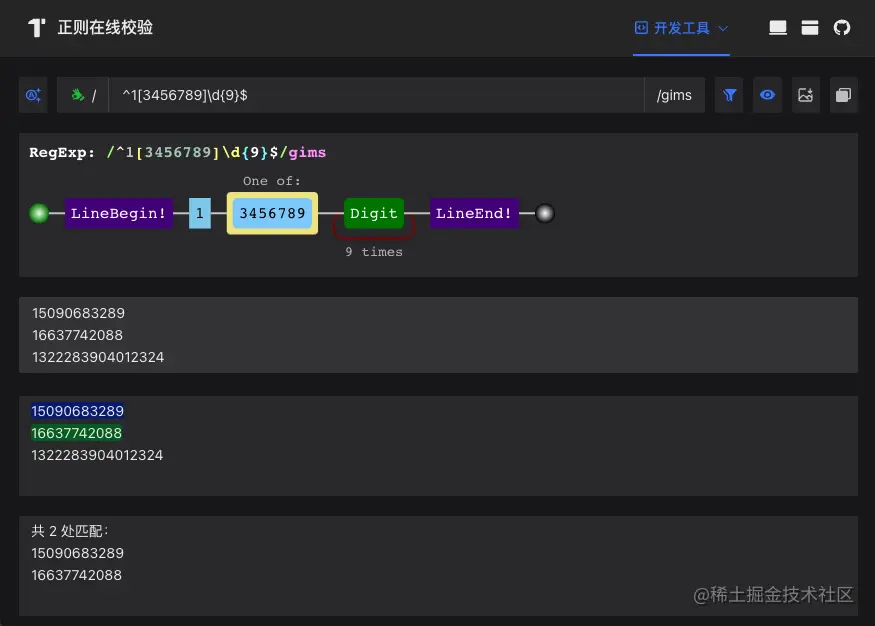Select the literal 1 node in diagram
The image size is (875, 626).
point(200,213)
